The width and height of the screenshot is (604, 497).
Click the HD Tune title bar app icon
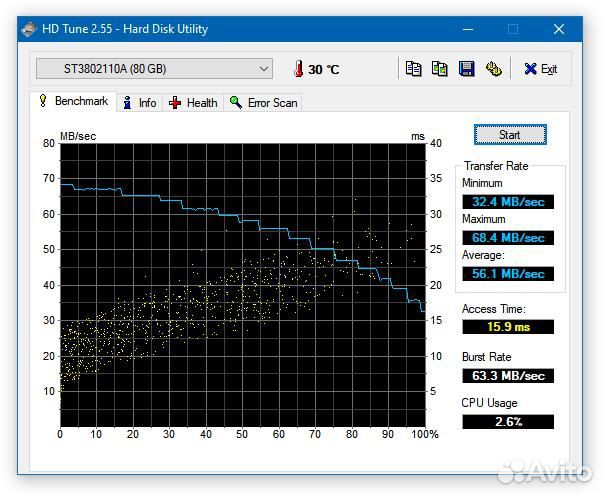[x=29, y=29]
